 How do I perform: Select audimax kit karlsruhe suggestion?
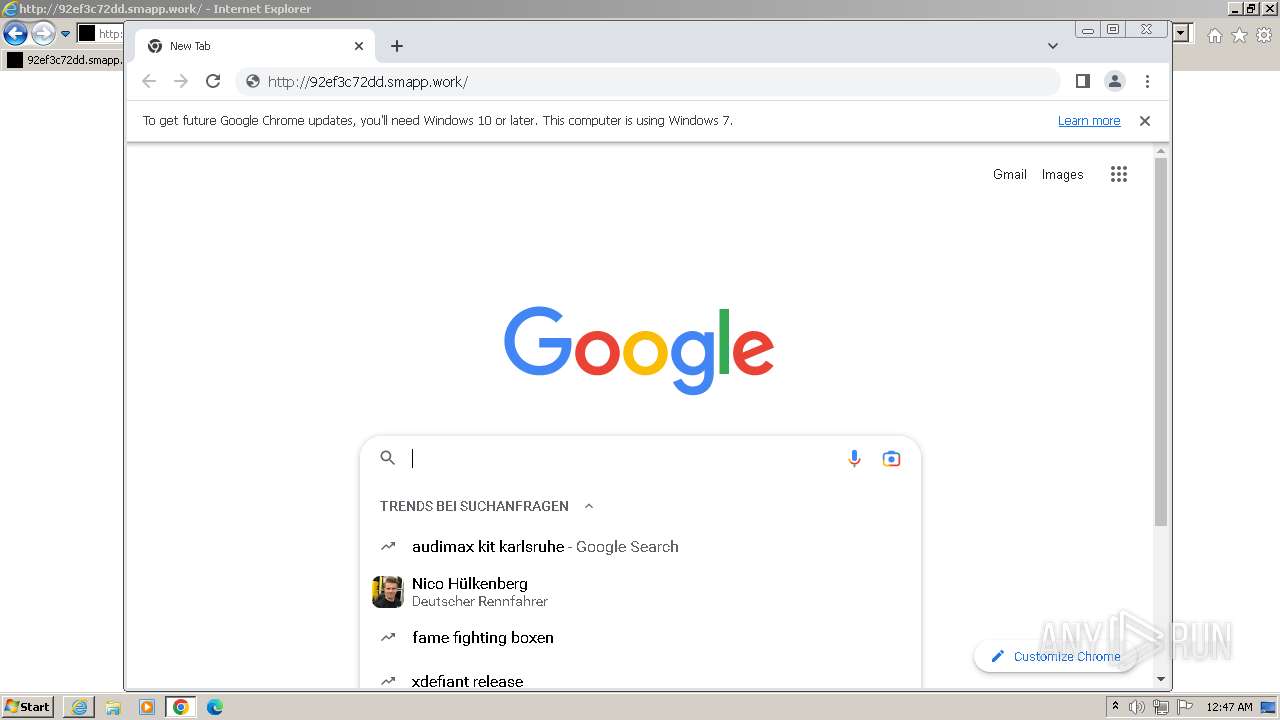(640, 547)
